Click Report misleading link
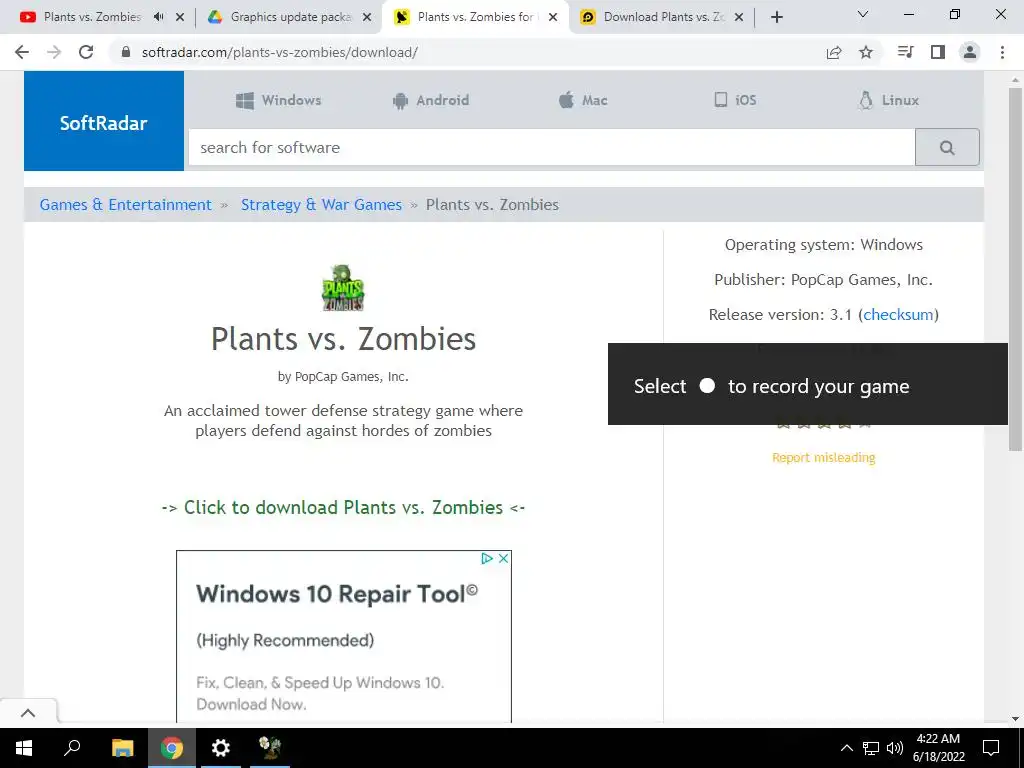This screenshot has height=768, width=1024. pyautogui.click(x=824, y=457)
